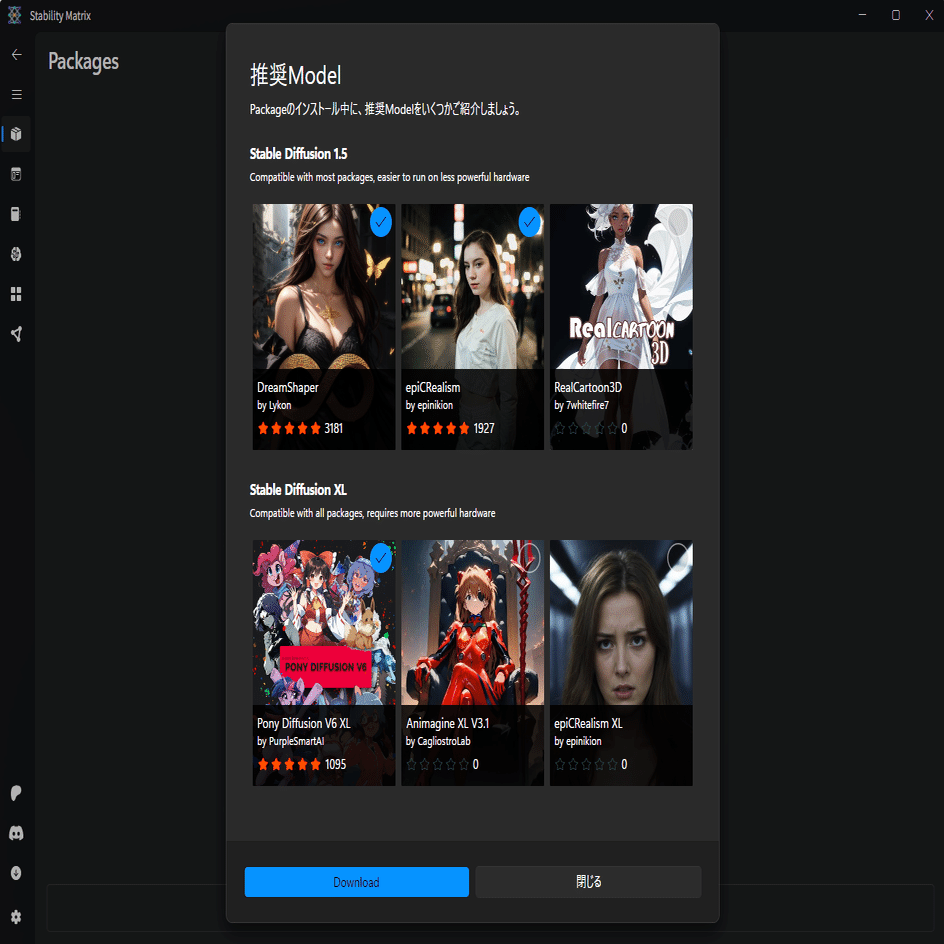Click the blue Download button

[x=356, y=882]
